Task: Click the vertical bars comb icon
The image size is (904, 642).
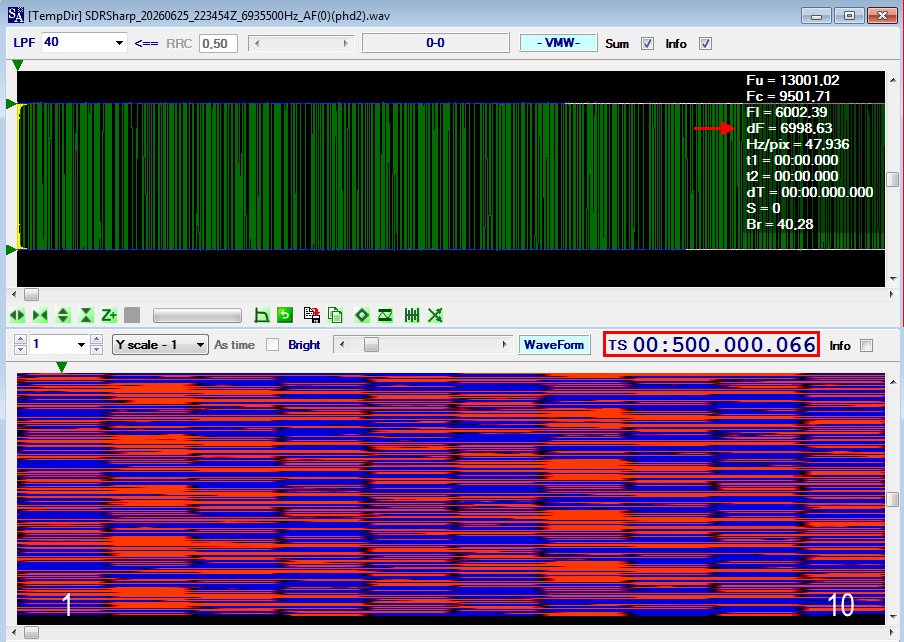Action: (412, 315)
